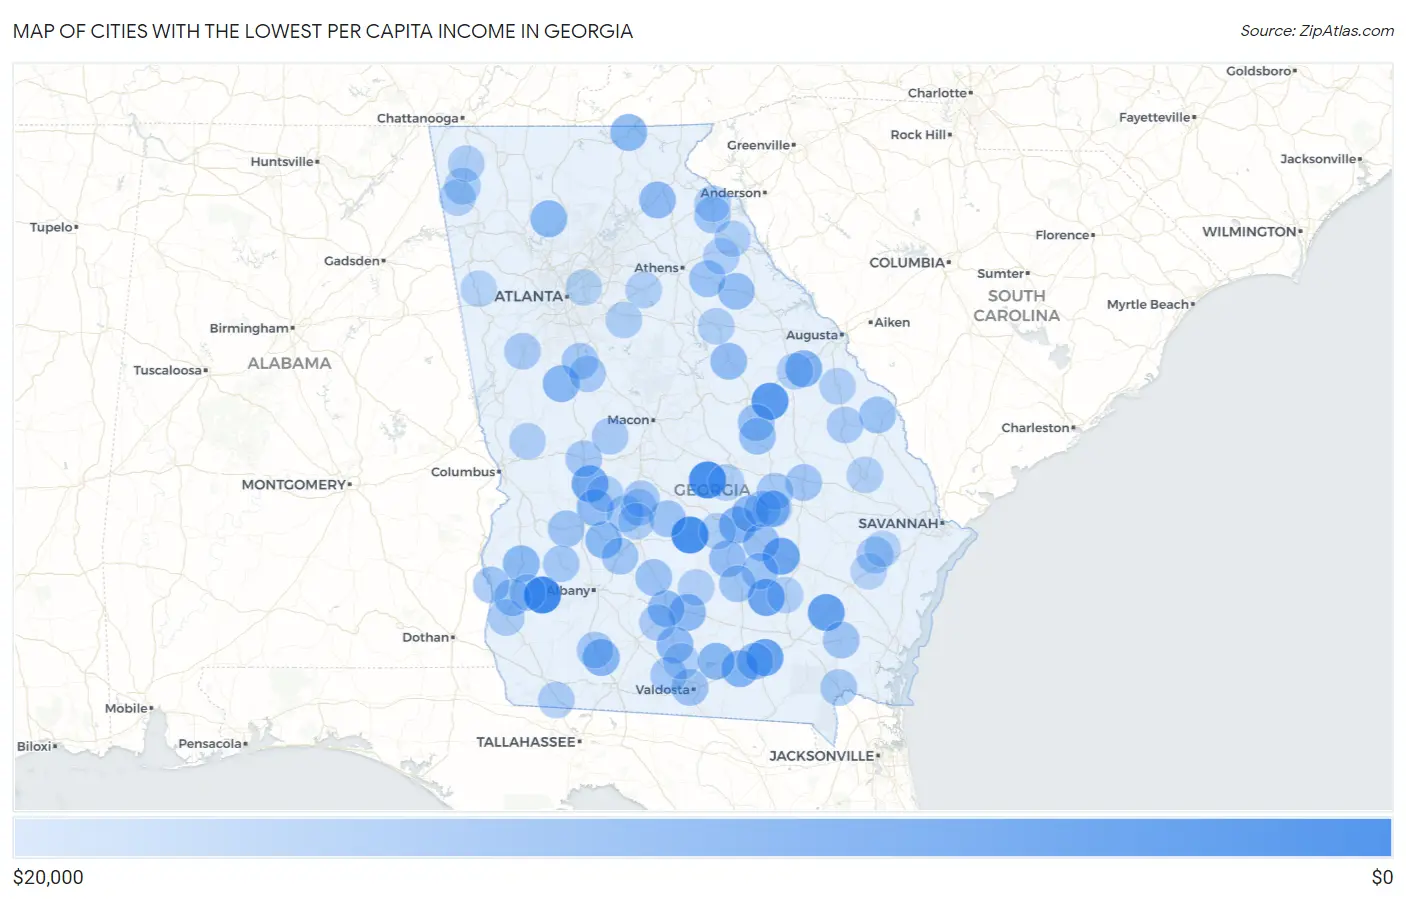Select the Biloxi city label

point(34,746)
